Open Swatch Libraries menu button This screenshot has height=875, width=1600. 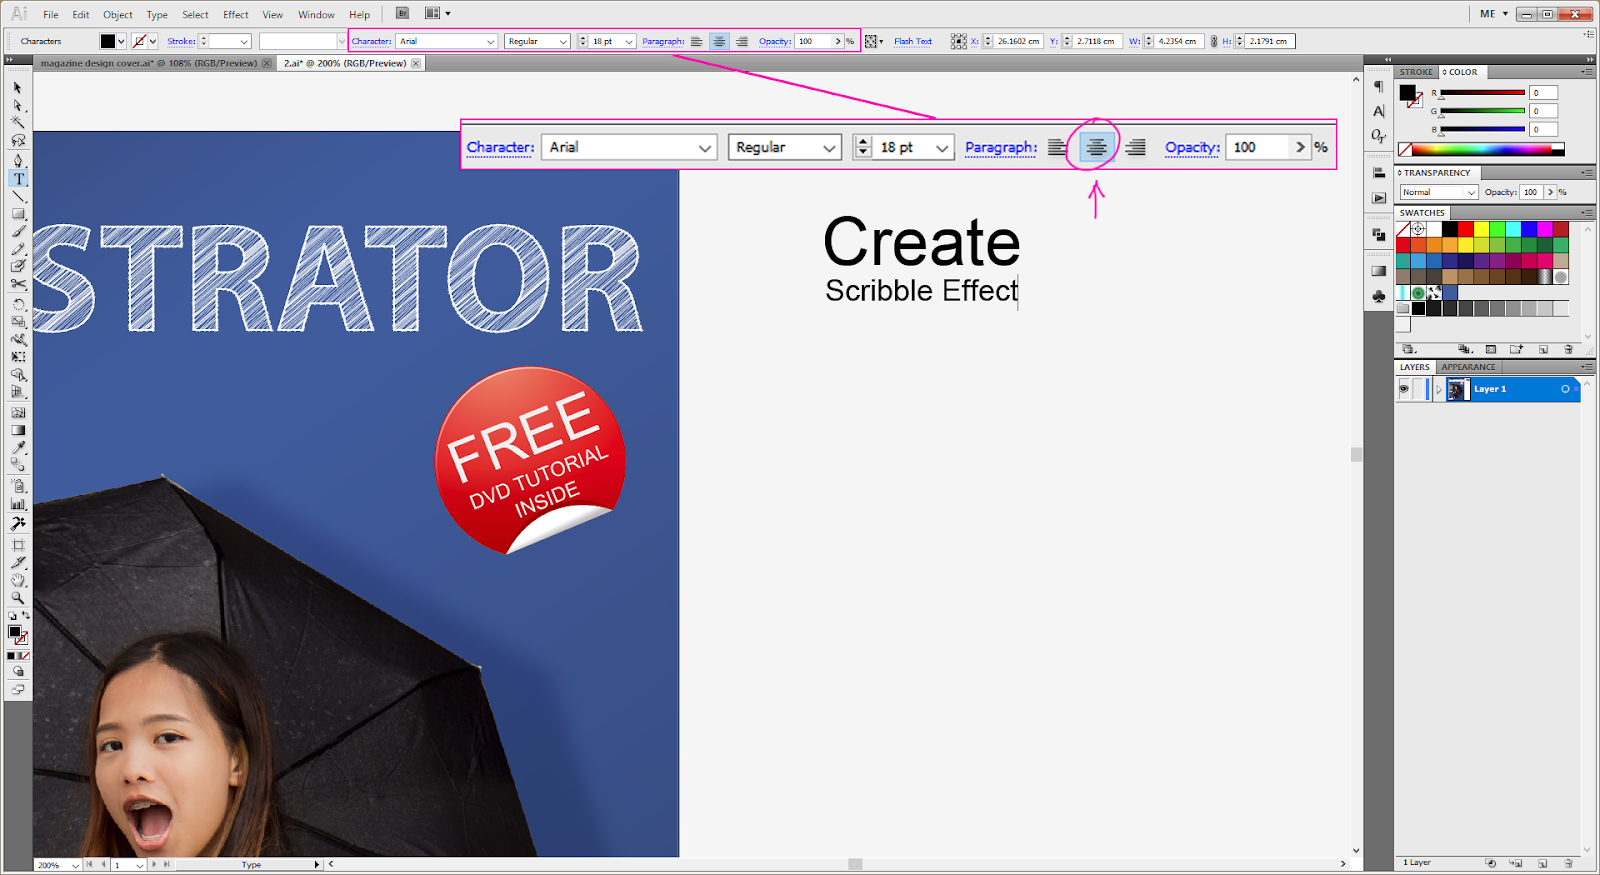(x=1409, y=350)
